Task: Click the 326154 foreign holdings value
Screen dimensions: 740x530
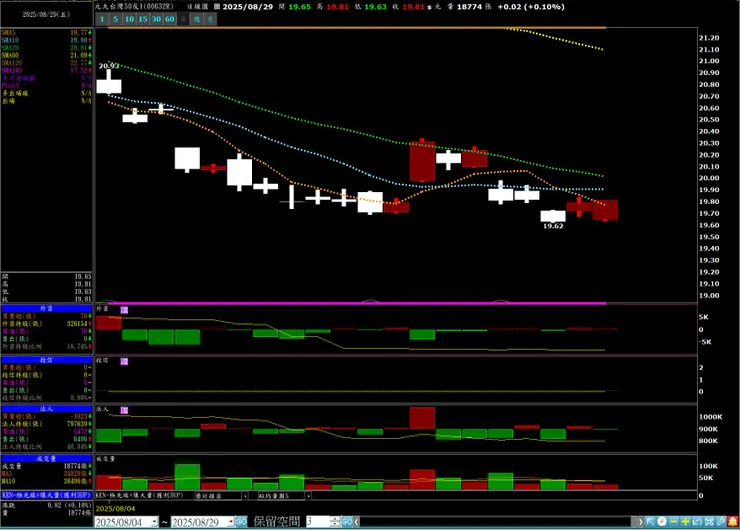Action: (77, 324)
